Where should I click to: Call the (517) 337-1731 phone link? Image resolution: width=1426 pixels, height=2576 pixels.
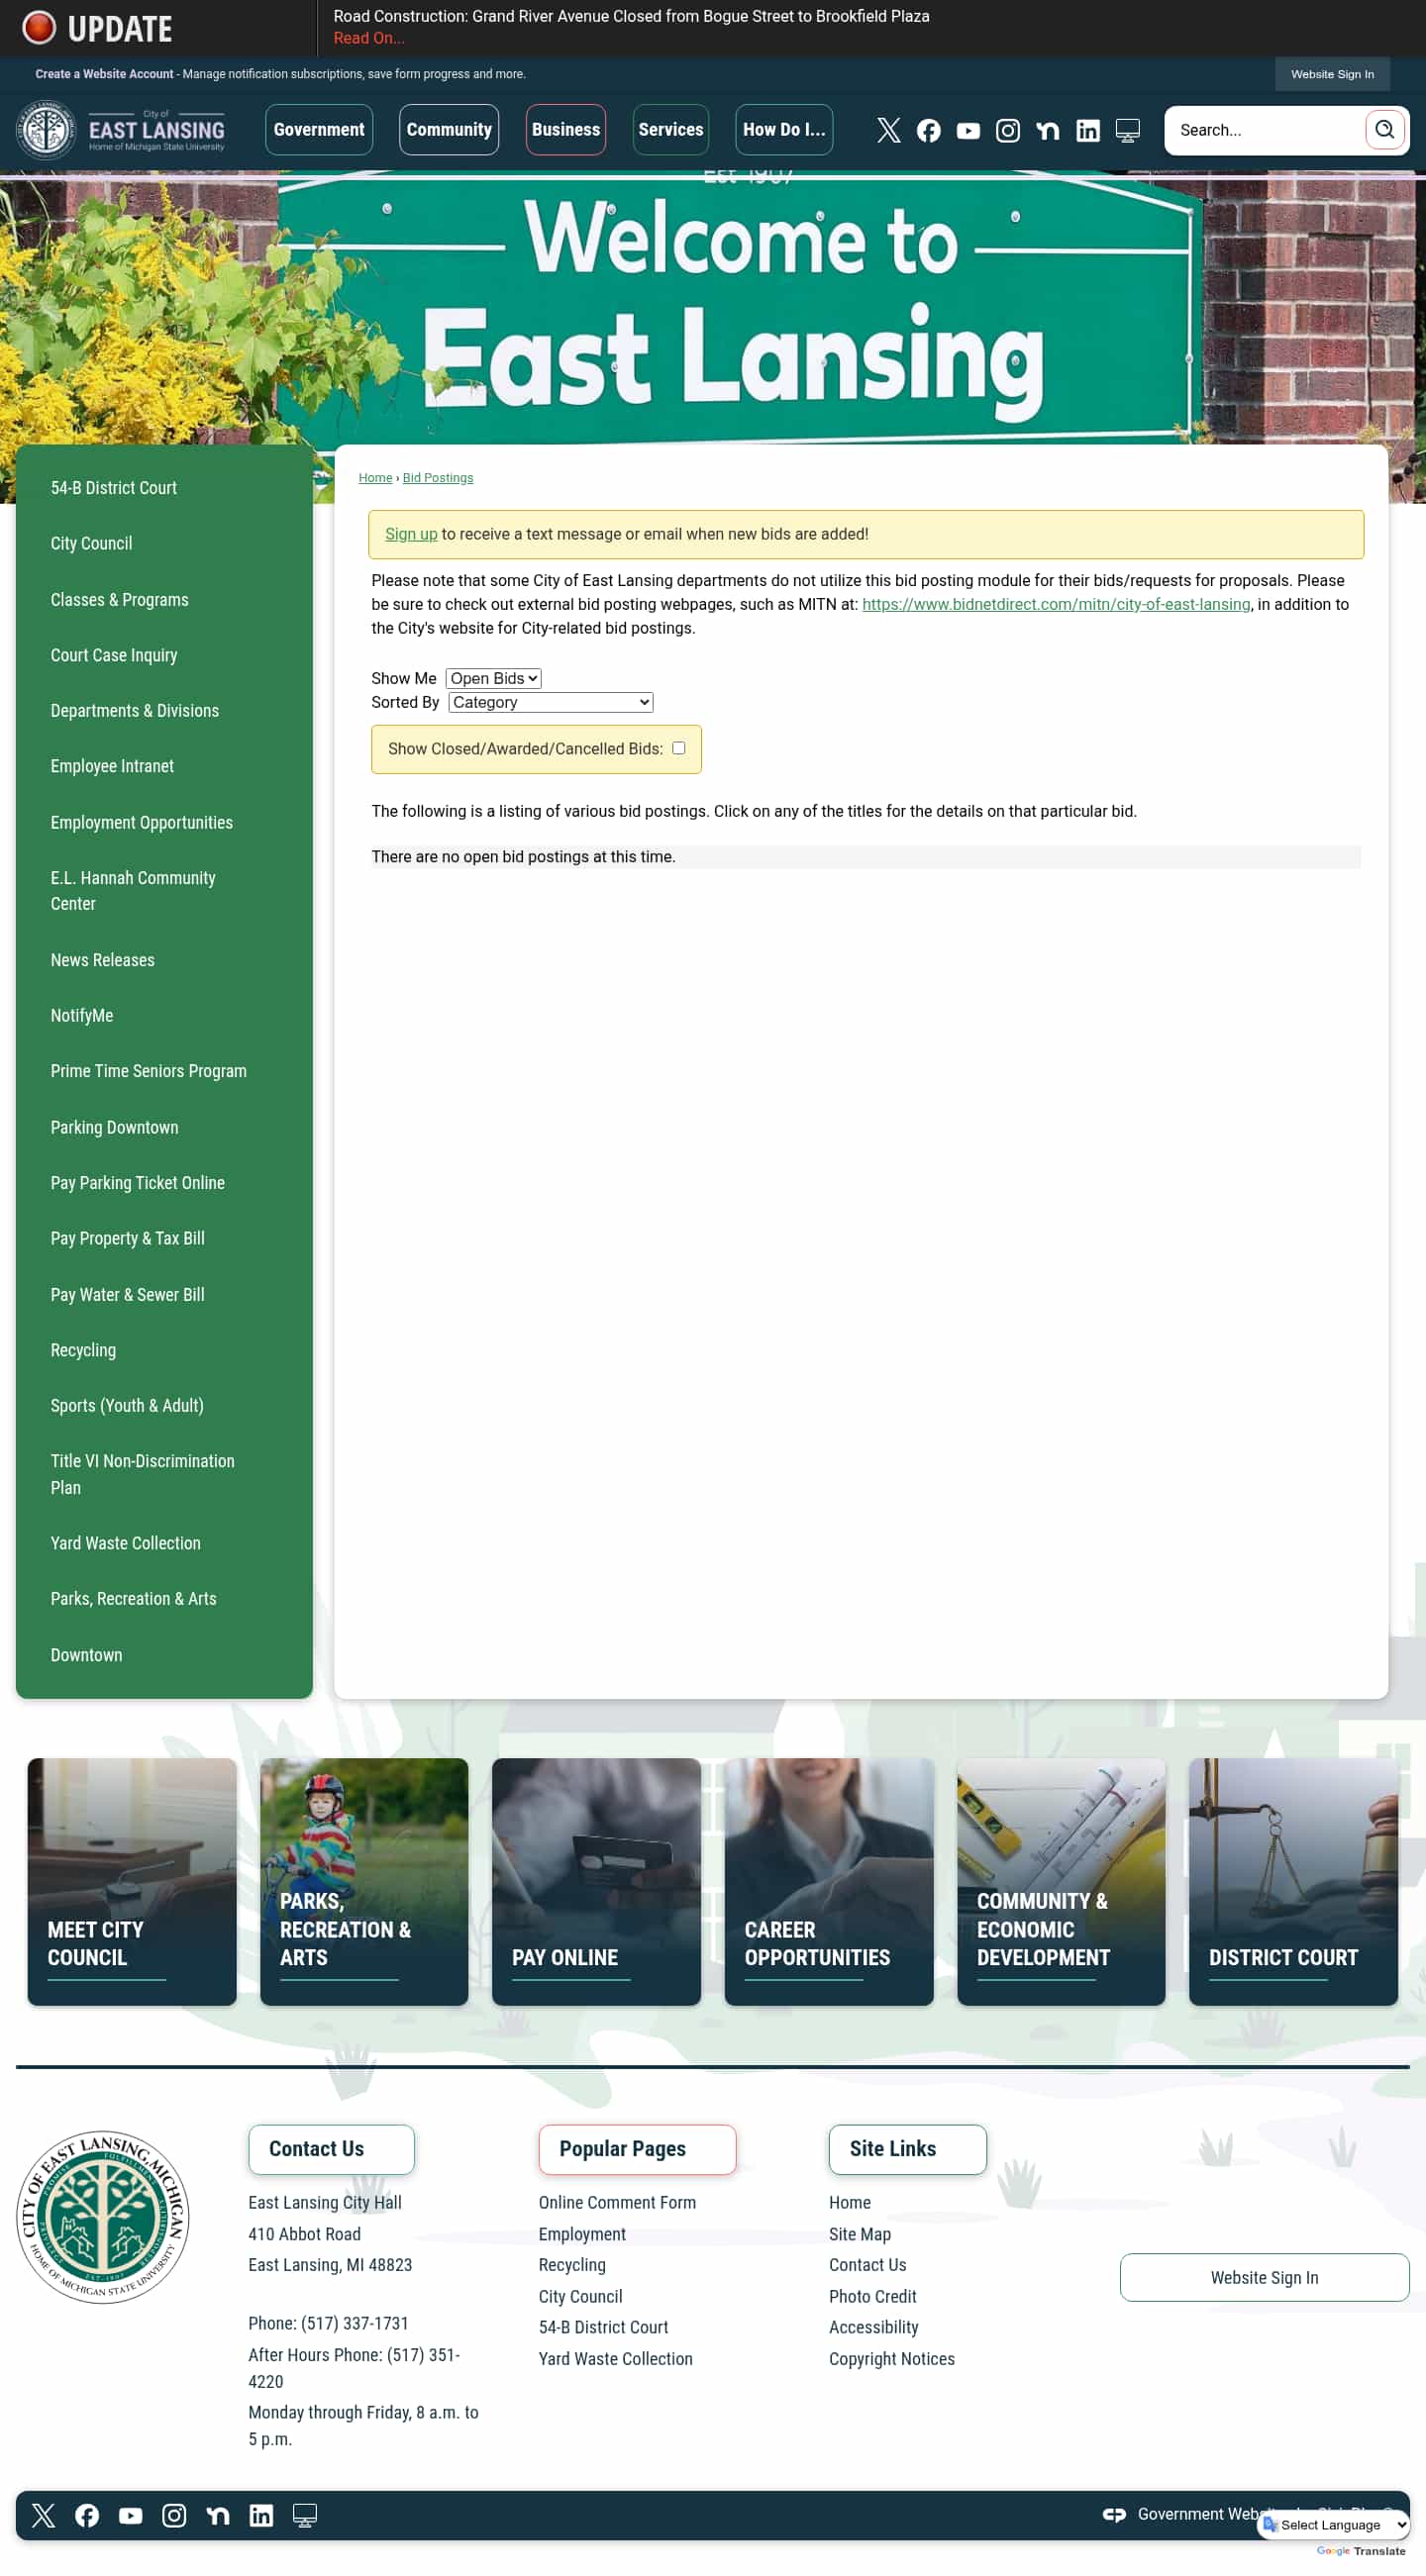(354, 2323)
